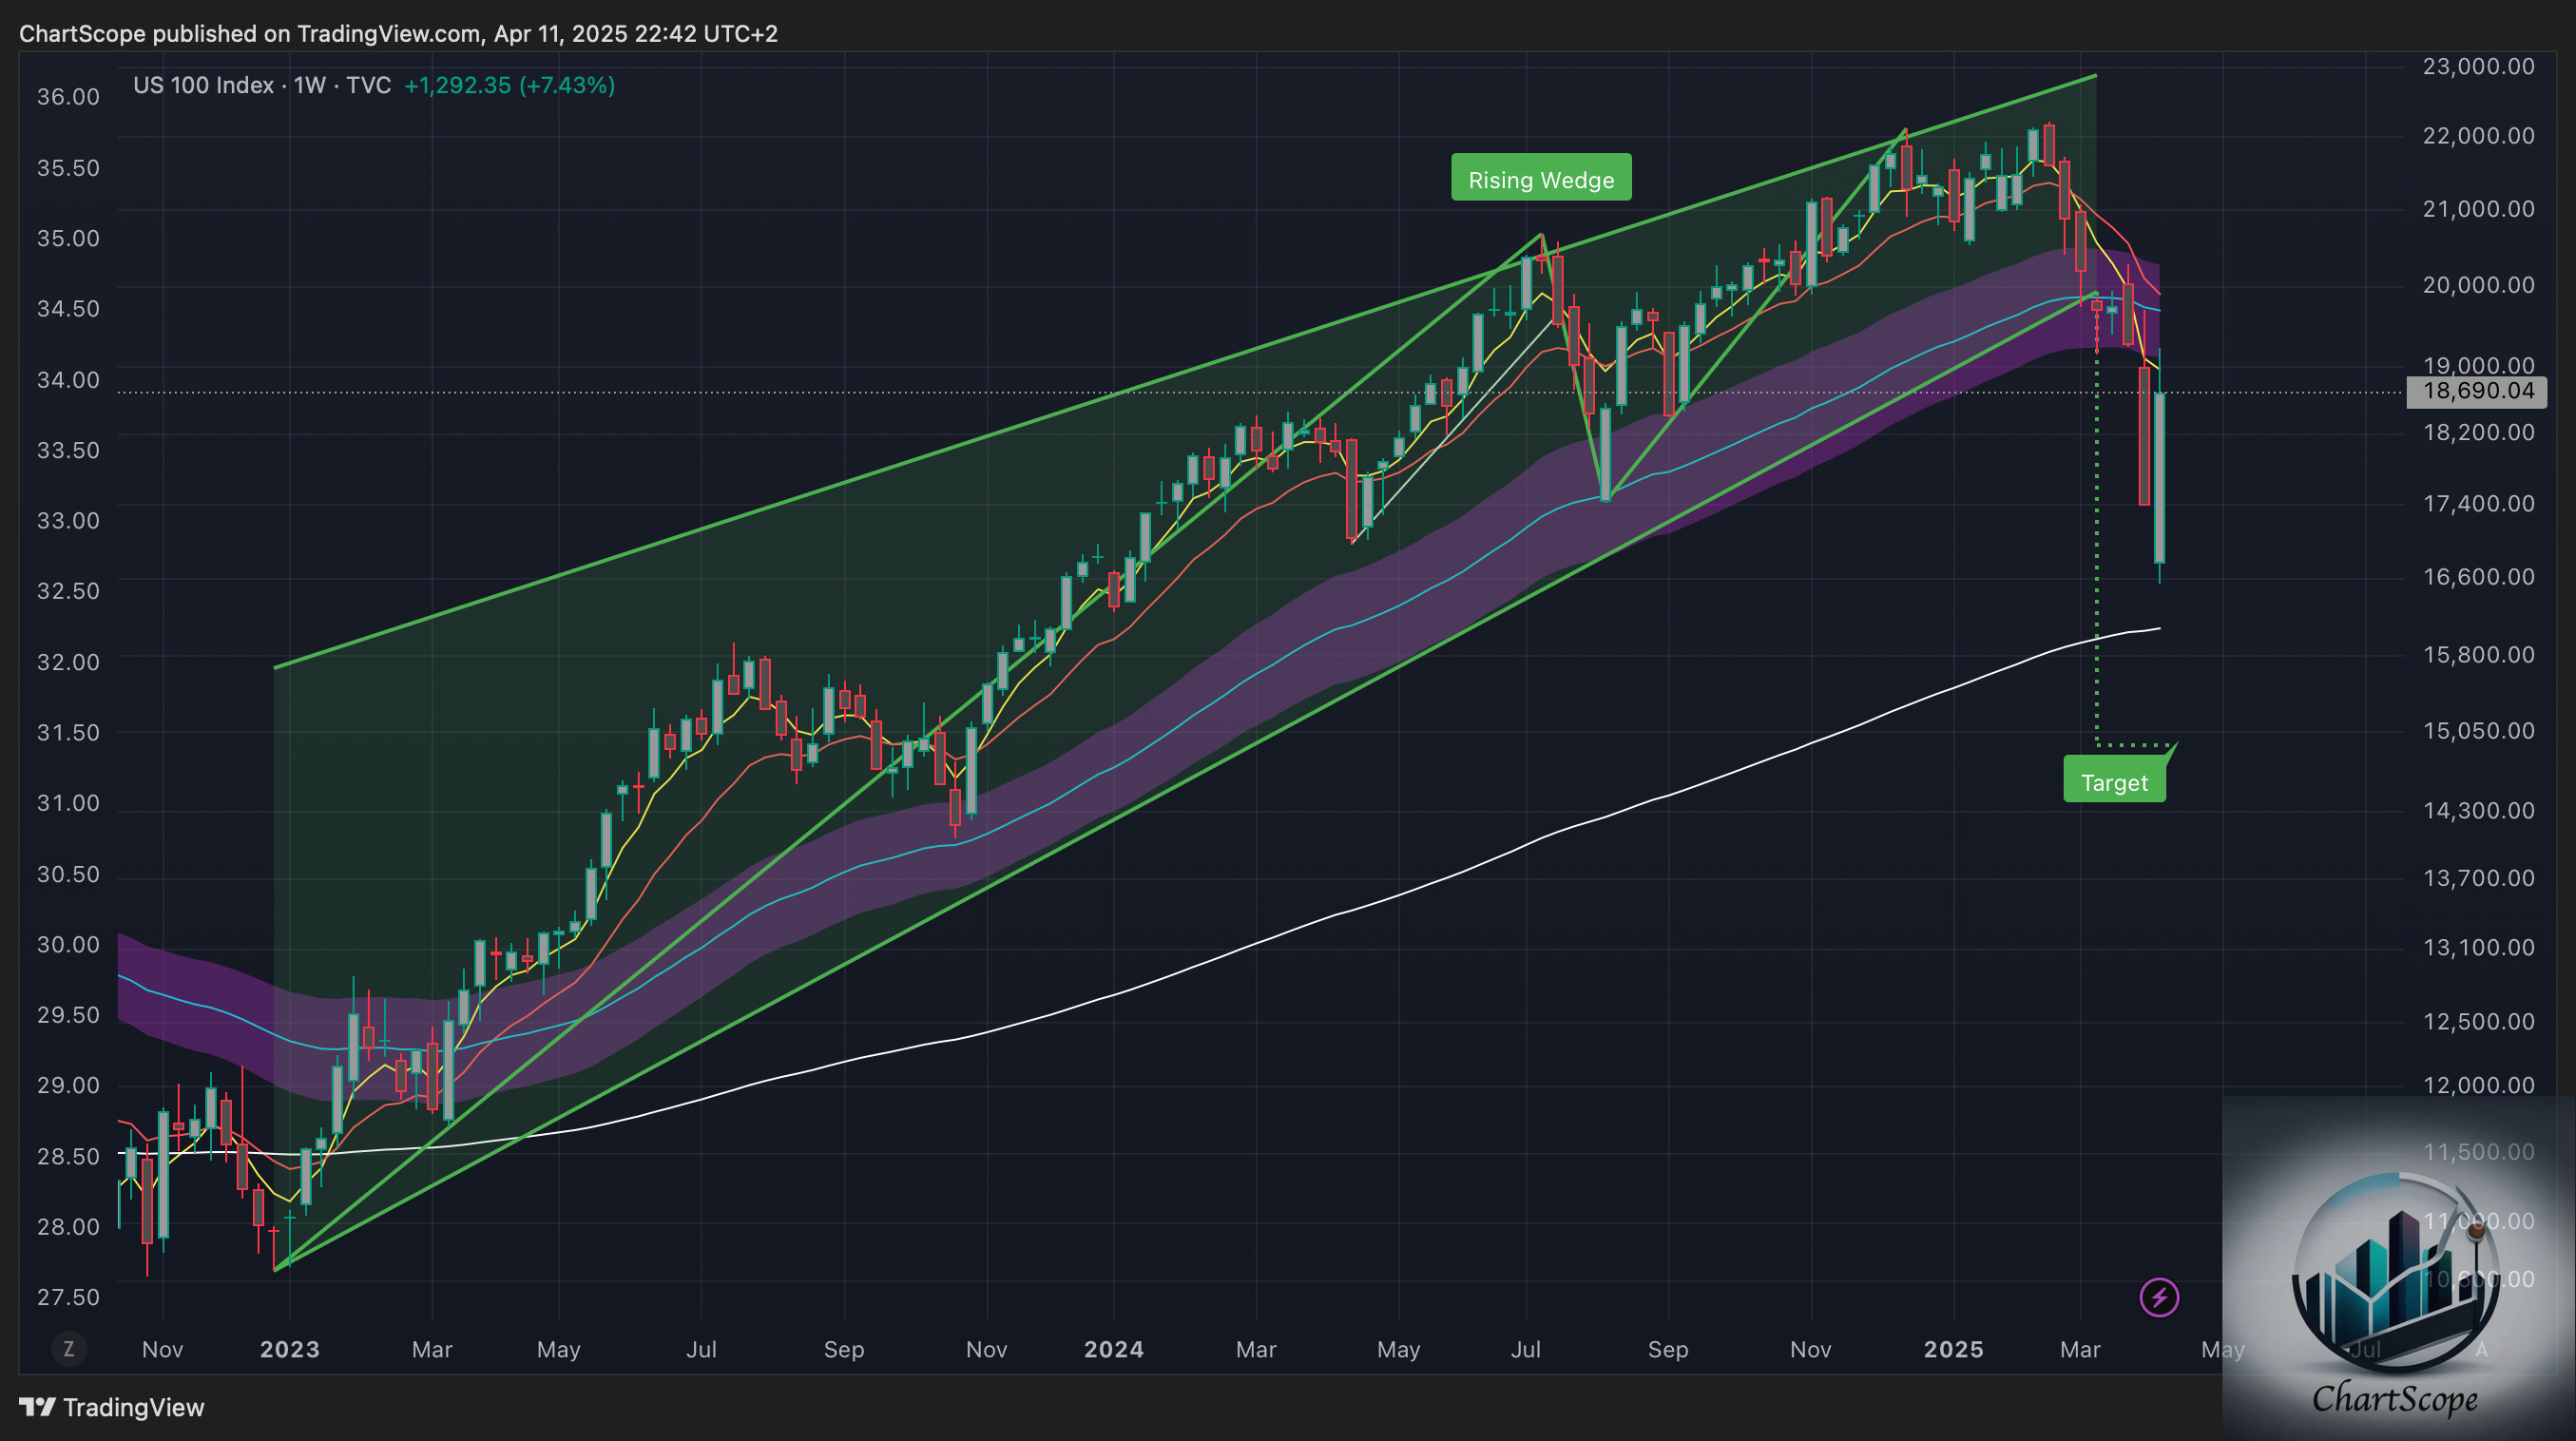
Task: Click the 2025 time axis label
Action: (x=1953, y=1349)
